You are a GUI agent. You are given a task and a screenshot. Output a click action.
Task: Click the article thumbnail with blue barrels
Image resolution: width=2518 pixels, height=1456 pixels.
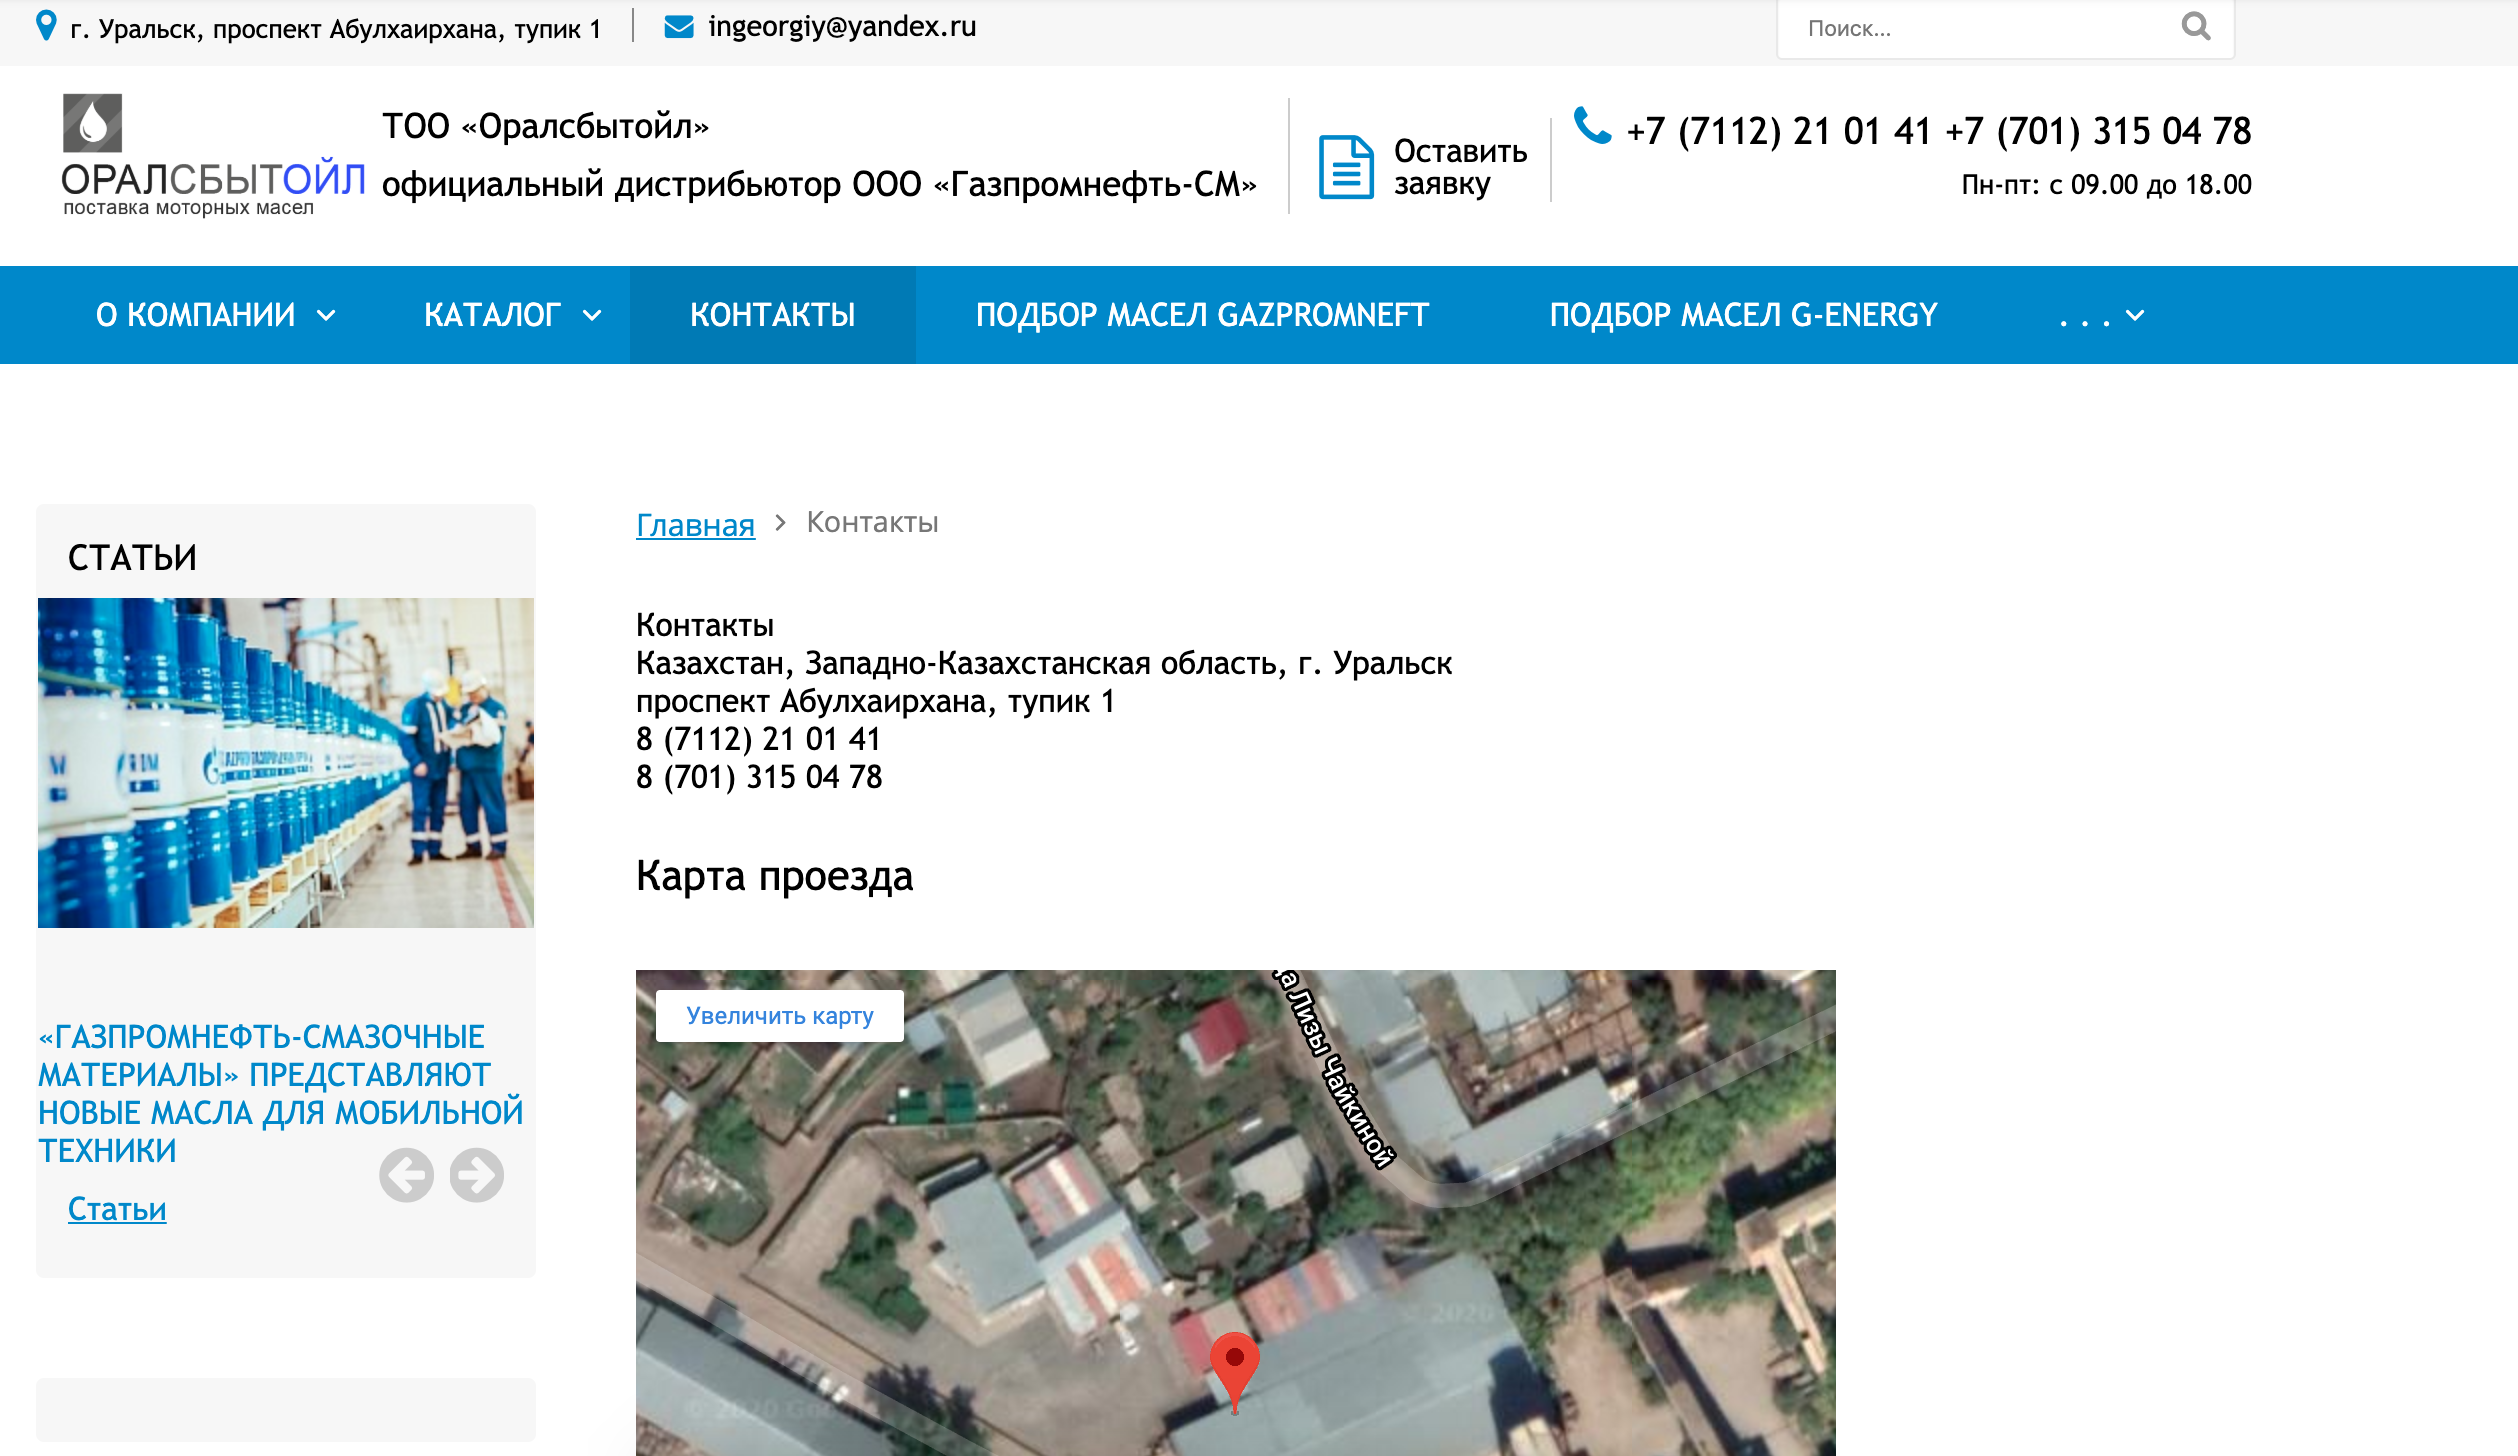click(x=286, y=763)
